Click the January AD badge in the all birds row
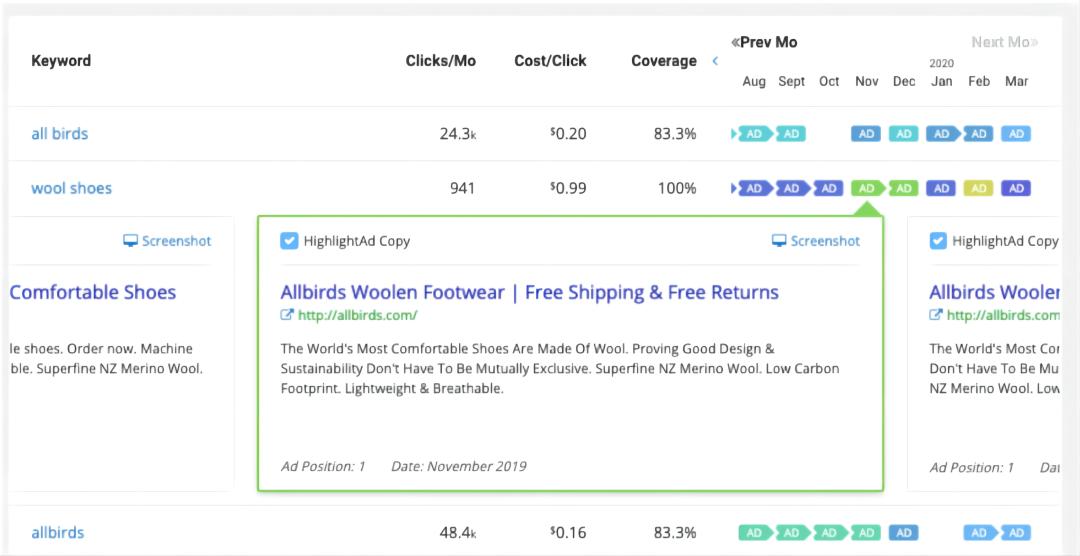 [941, 134]
